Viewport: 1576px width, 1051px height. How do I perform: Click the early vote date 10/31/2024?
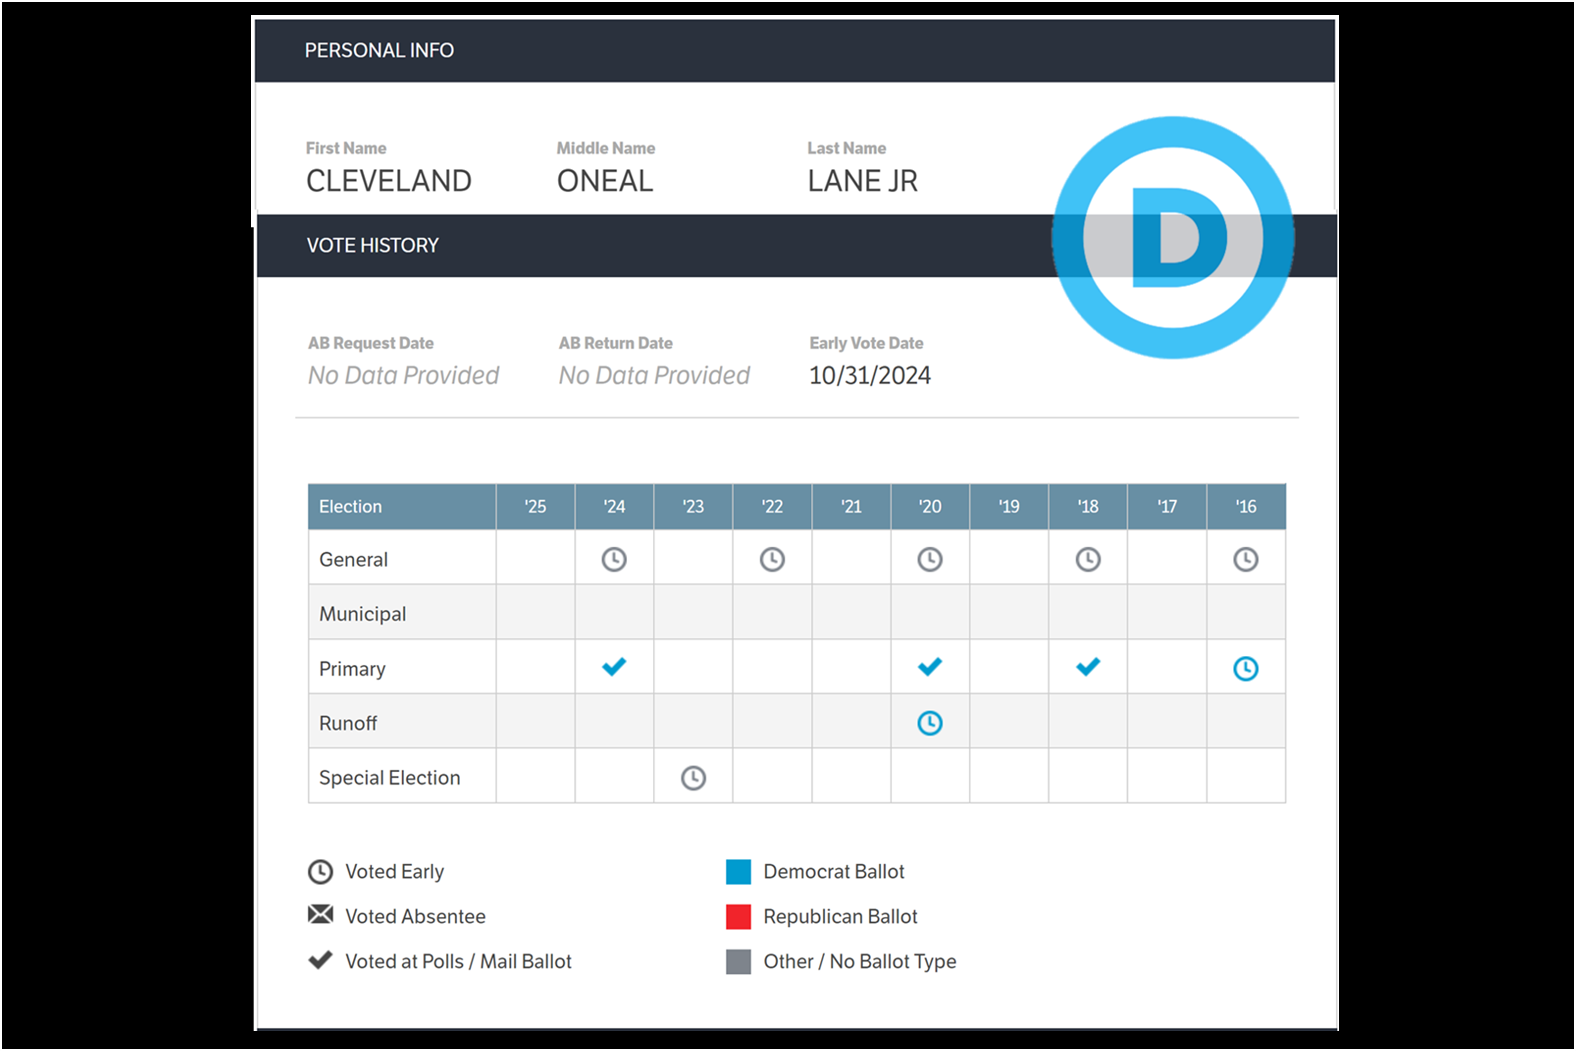pyautogui.click(x=870, y=376)
